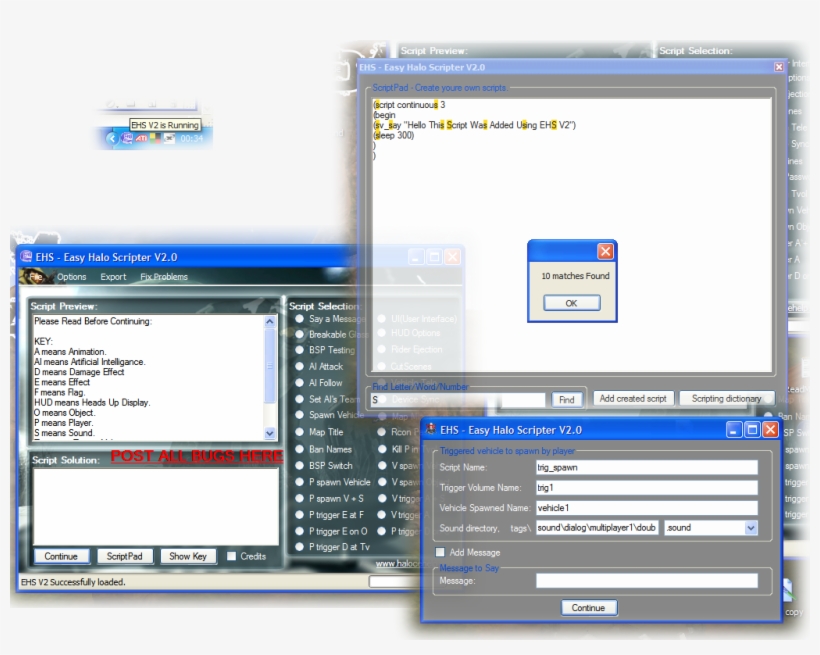Click the EHS icon on the main window titlebar
Viewport: 820px width, 655px height.
pyautogui.click(x=24, y=257)
